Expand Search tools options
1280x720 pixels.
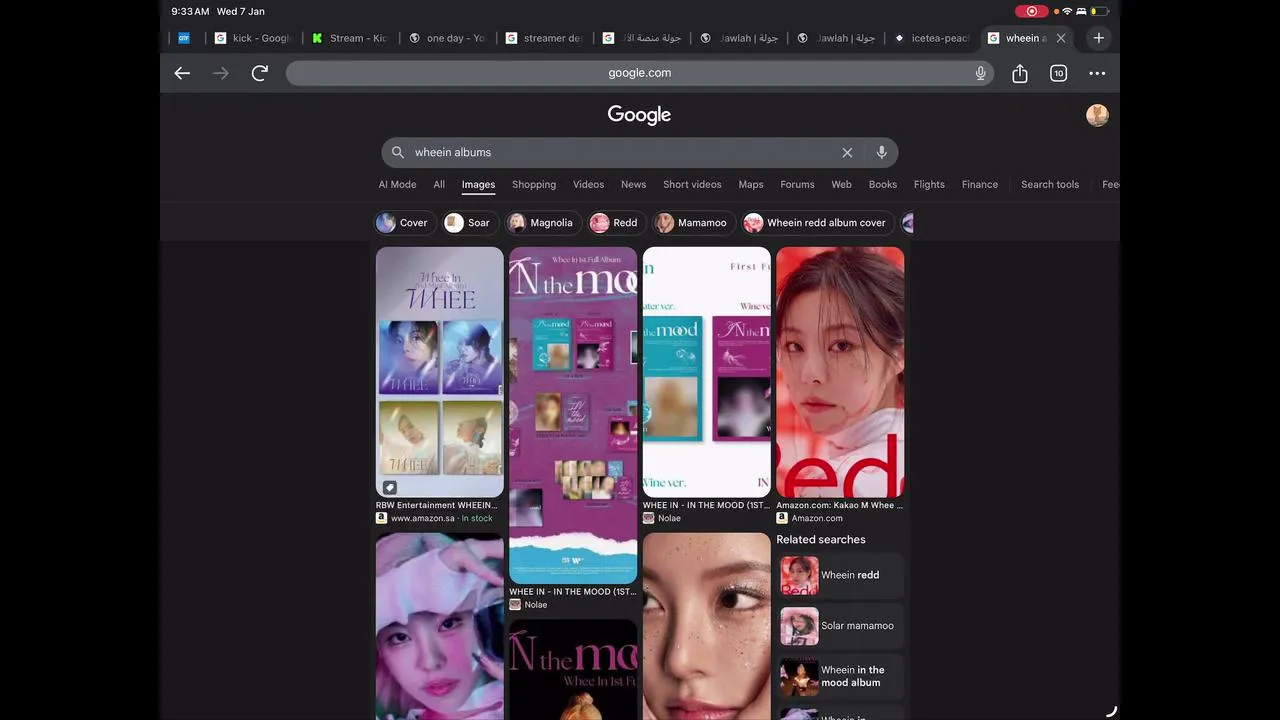[1050, 184]
